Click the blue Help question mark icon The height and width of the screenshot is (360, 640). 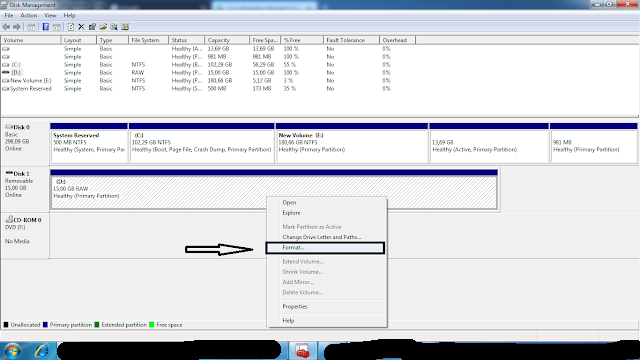[x=45, y=27]
